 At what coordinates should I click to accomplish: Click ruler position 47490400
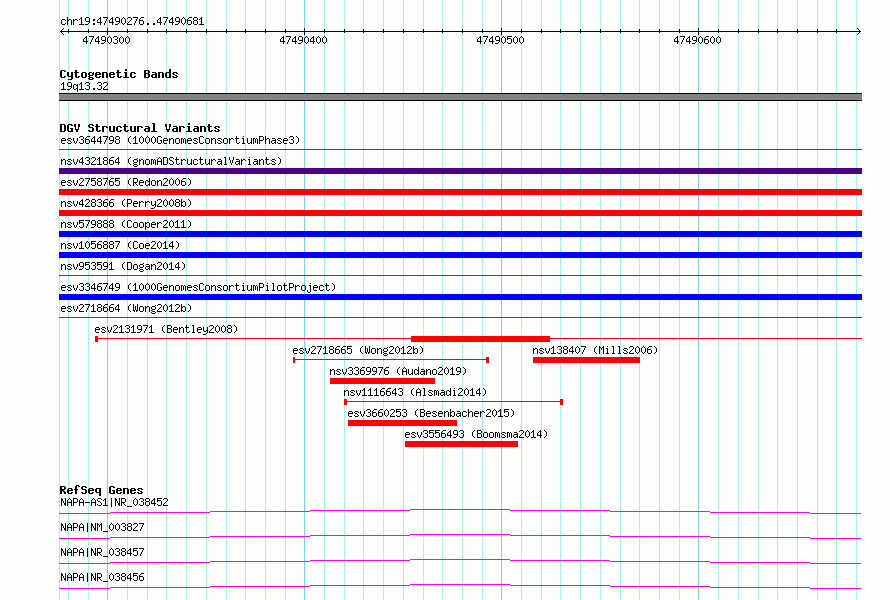pyautogui.click(x=303, y=40)
